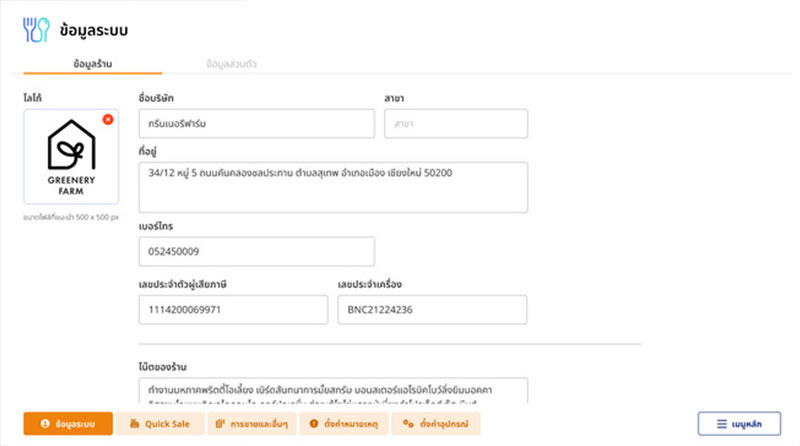
Task: Click the tax ID number field
Action: coord(233,310)
